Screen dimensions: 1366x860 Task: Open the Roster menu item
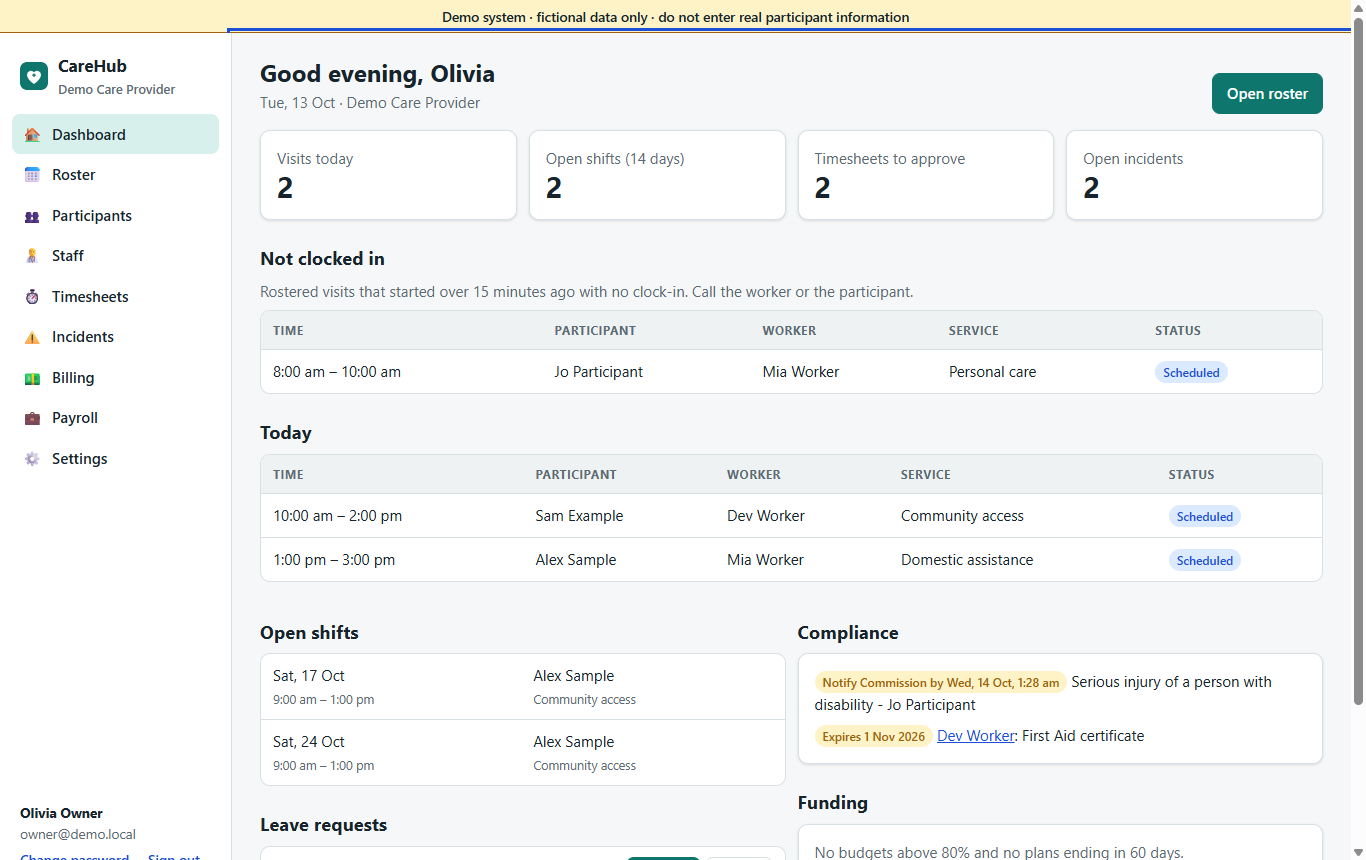pyautogui.click(x=115, y=175)
